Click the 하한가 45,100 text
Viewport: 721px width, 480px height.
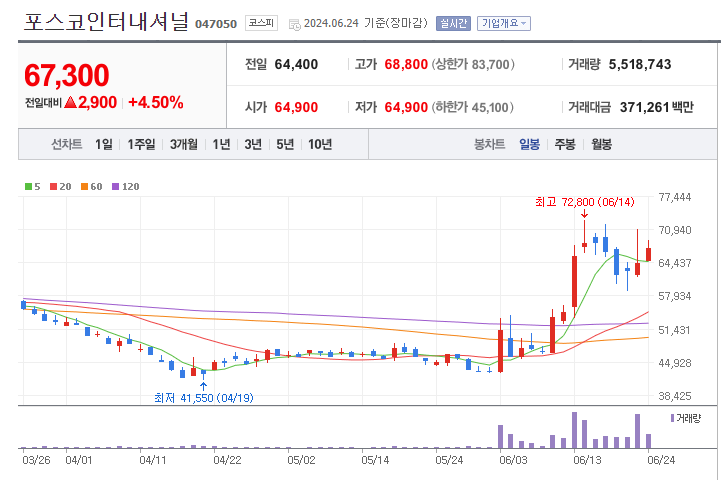(473, 107)
